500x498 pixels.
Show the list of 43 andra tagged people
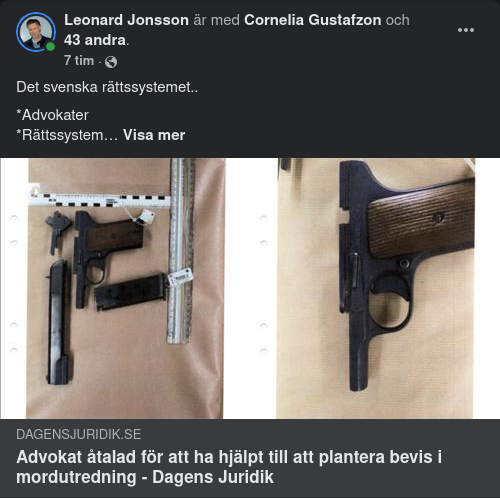click(95, 40)
